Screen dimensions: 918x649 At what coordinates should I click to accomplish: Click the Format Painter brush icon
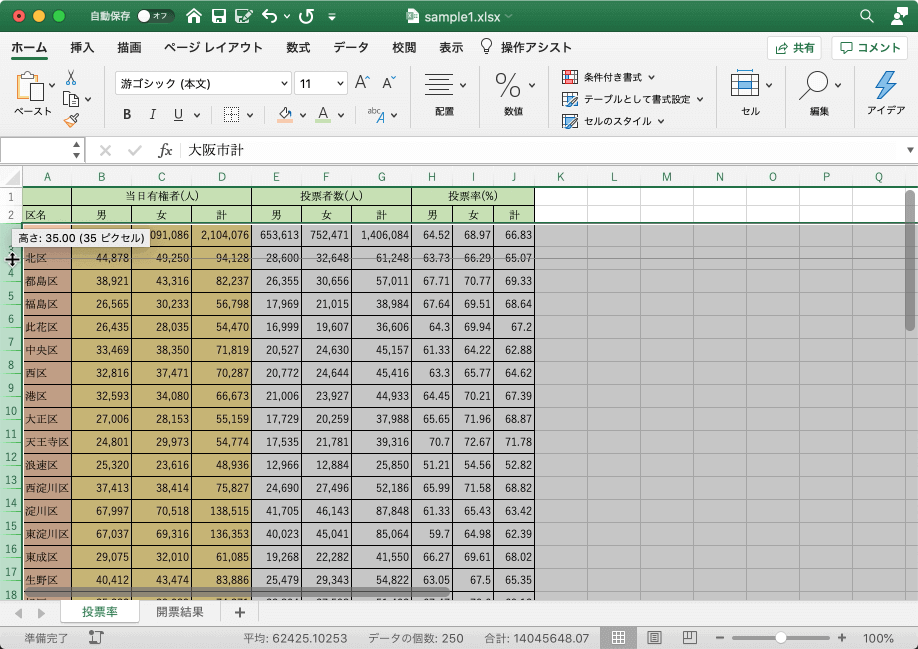click(x=71, y=121)
